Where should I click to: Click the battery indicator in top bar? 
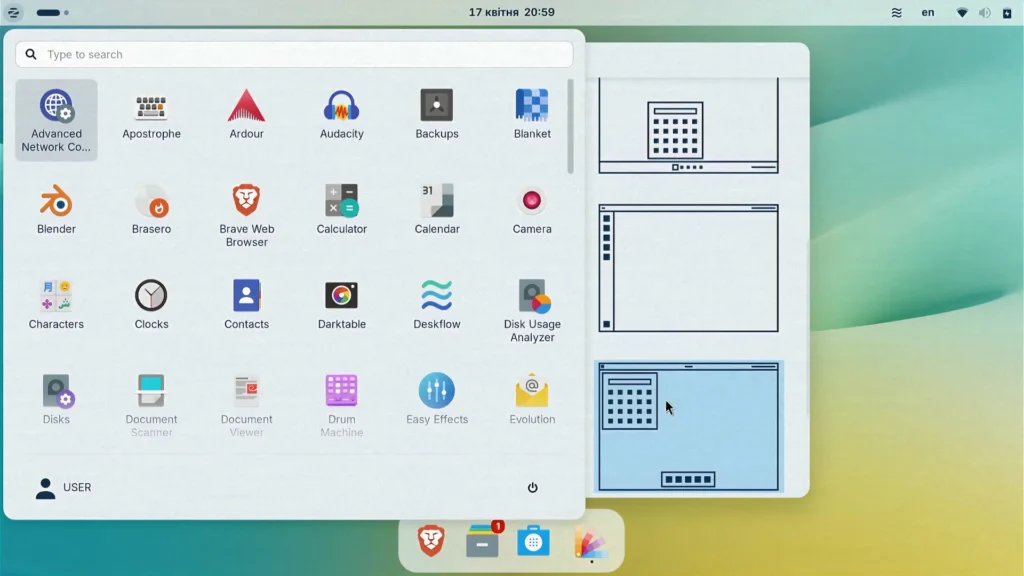[1007, 12]
